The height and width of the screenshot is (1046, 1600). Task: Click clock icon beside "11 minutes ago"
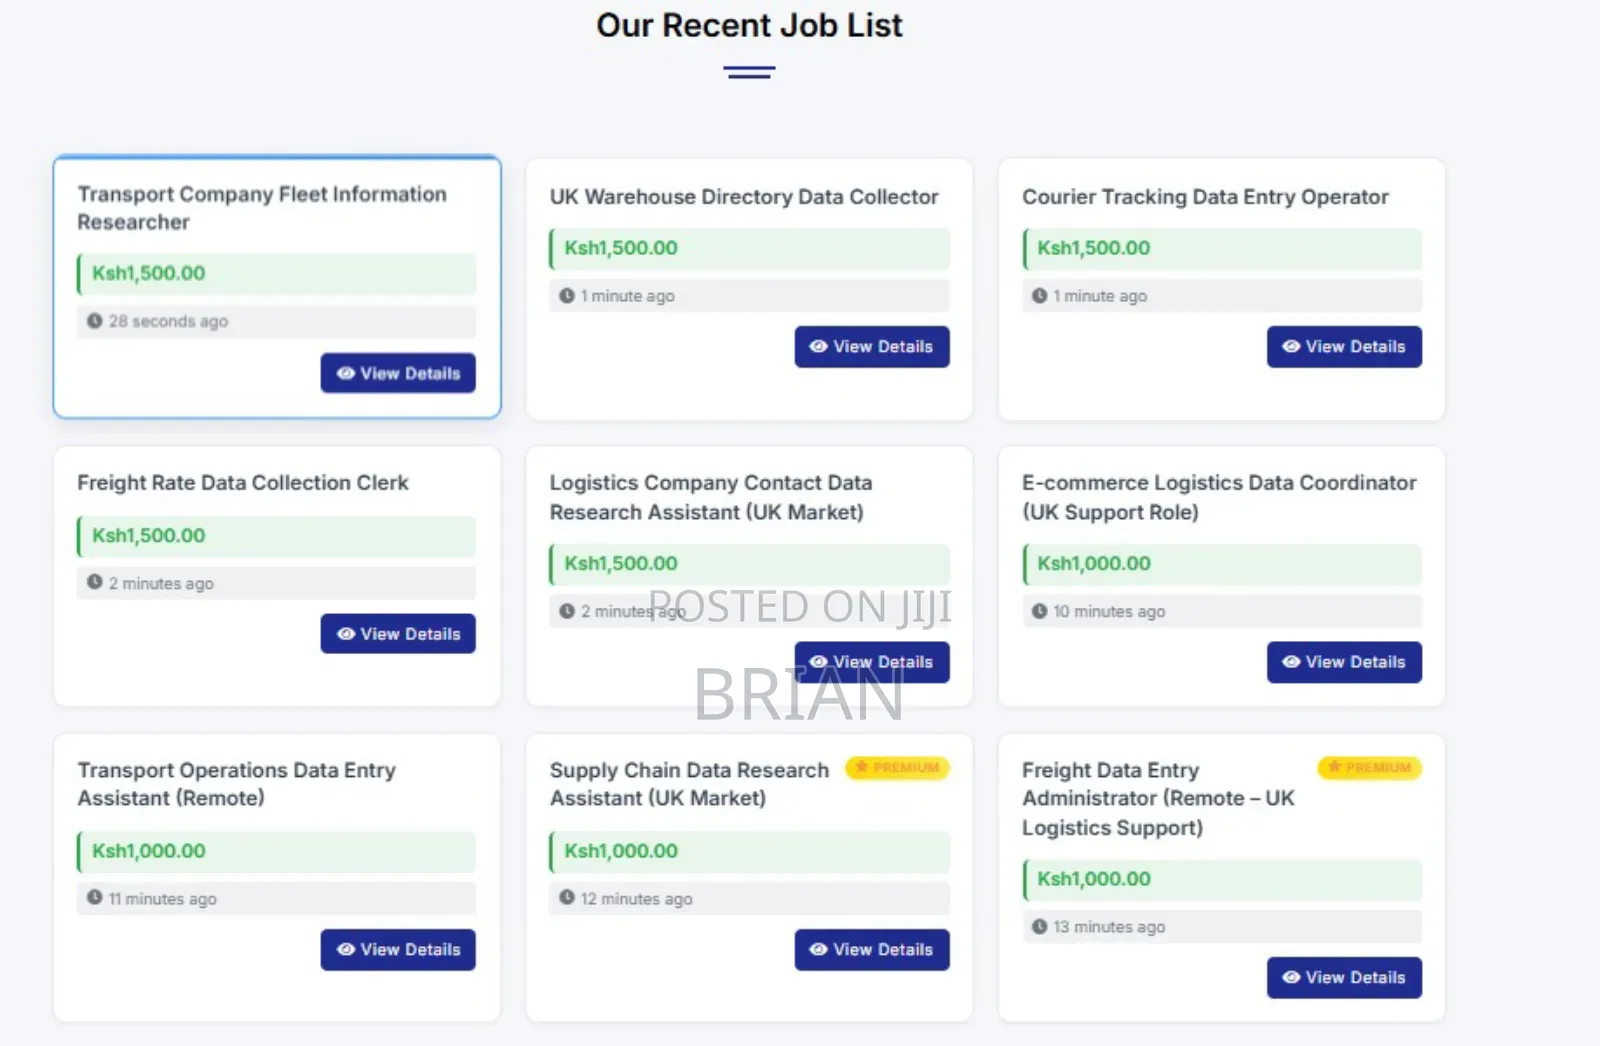coord(95,898)
